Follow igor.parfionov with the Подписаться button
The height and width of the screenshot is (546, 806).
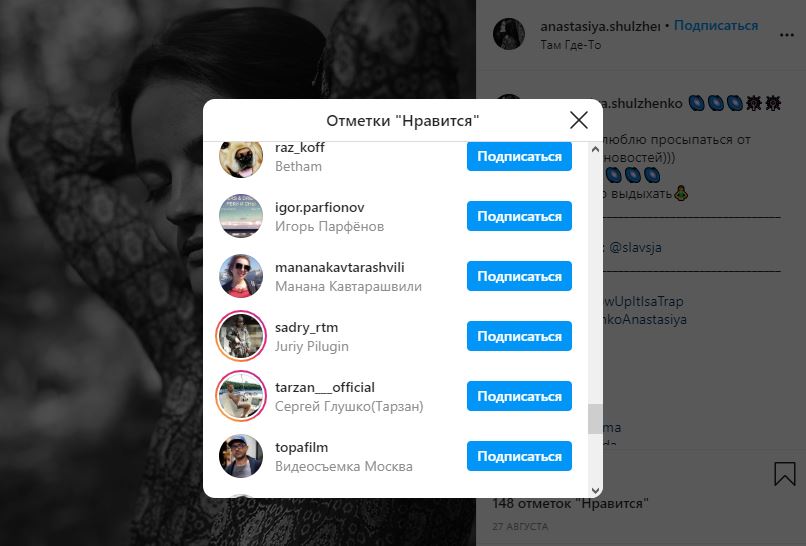tap(519, 216)
